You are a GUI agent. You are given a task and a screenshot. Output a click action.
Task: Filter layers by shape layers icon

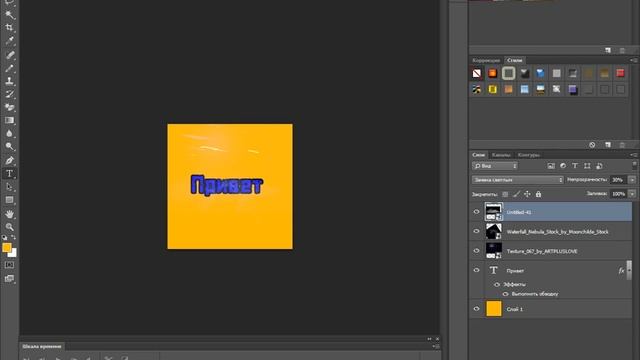point(587,166)
